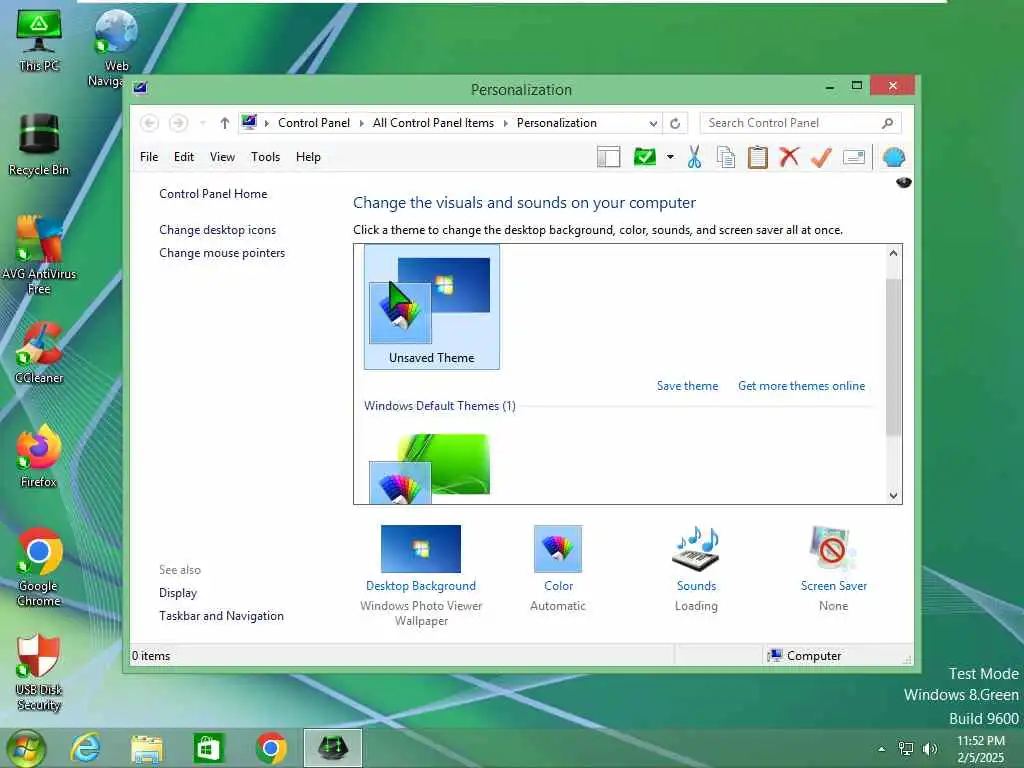Click the Properties card toolbar icon

(854, 157)
